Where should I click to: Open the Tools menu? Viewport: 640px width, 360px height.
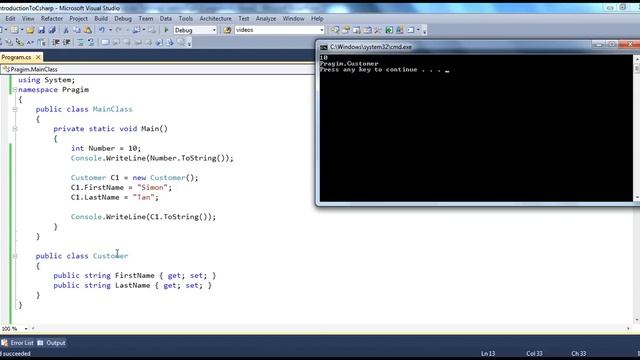pyautogui.click(x=186, y=18)
